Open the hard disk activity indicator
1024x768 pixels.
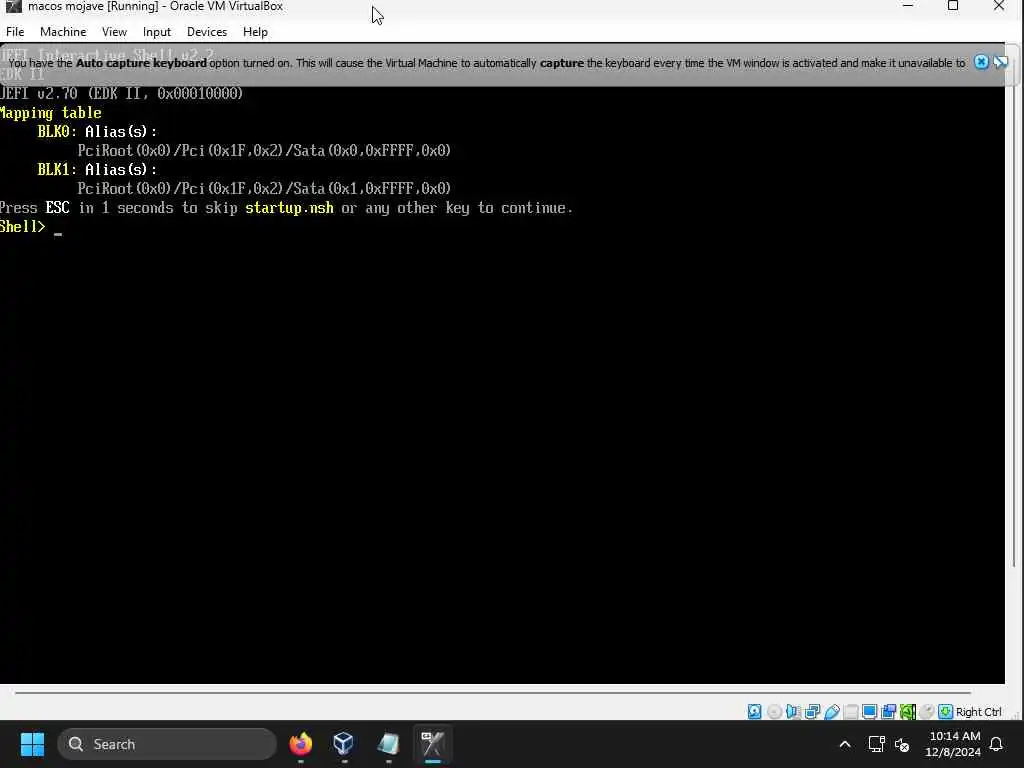(754, 712)
